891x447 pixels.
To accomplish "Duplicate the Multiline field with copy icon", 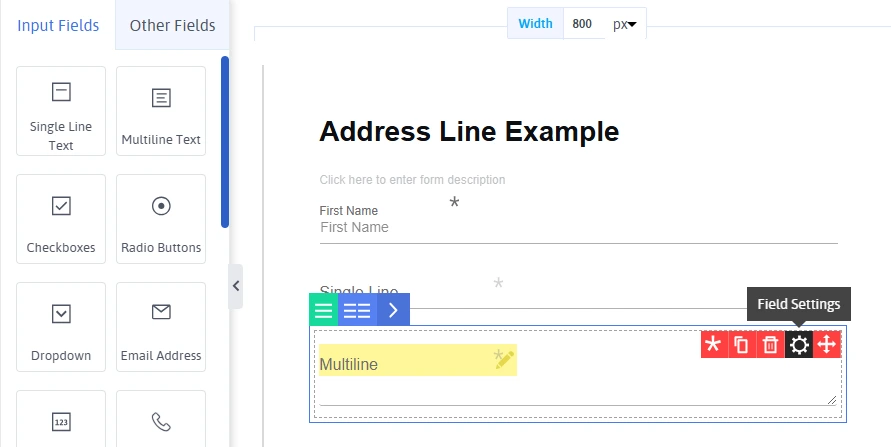I will (x=741, y=345).
